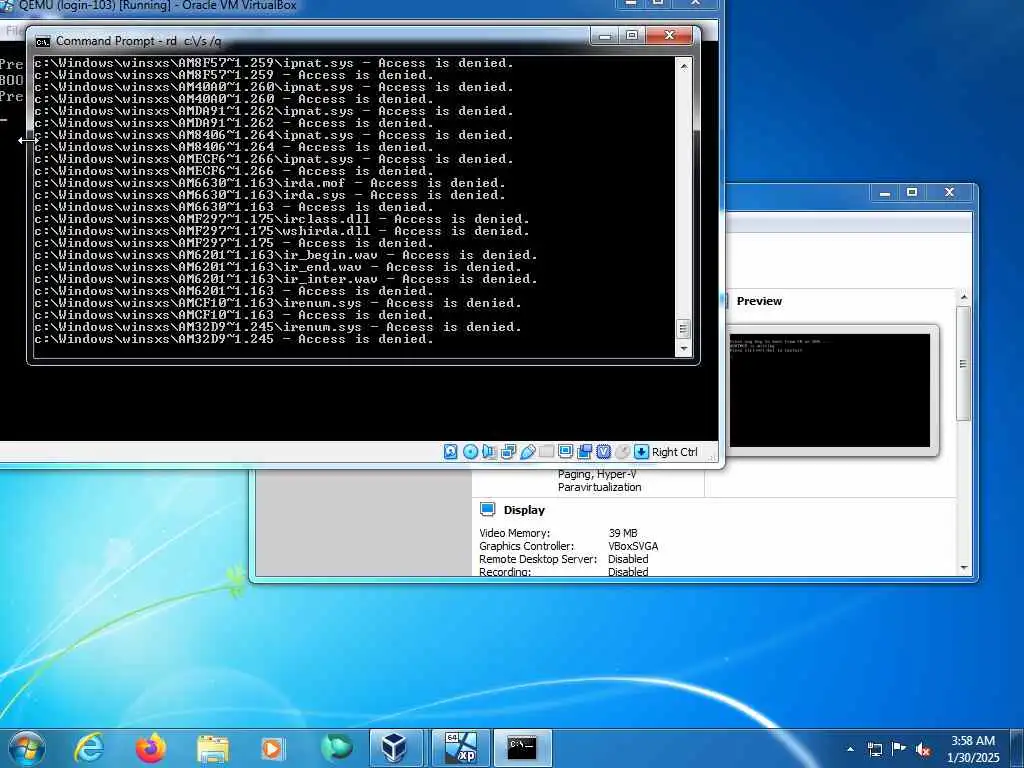Screen dimensions: 1024x768
Task: Click the ir_inter.wav access denied line
Action: (286, 279)
